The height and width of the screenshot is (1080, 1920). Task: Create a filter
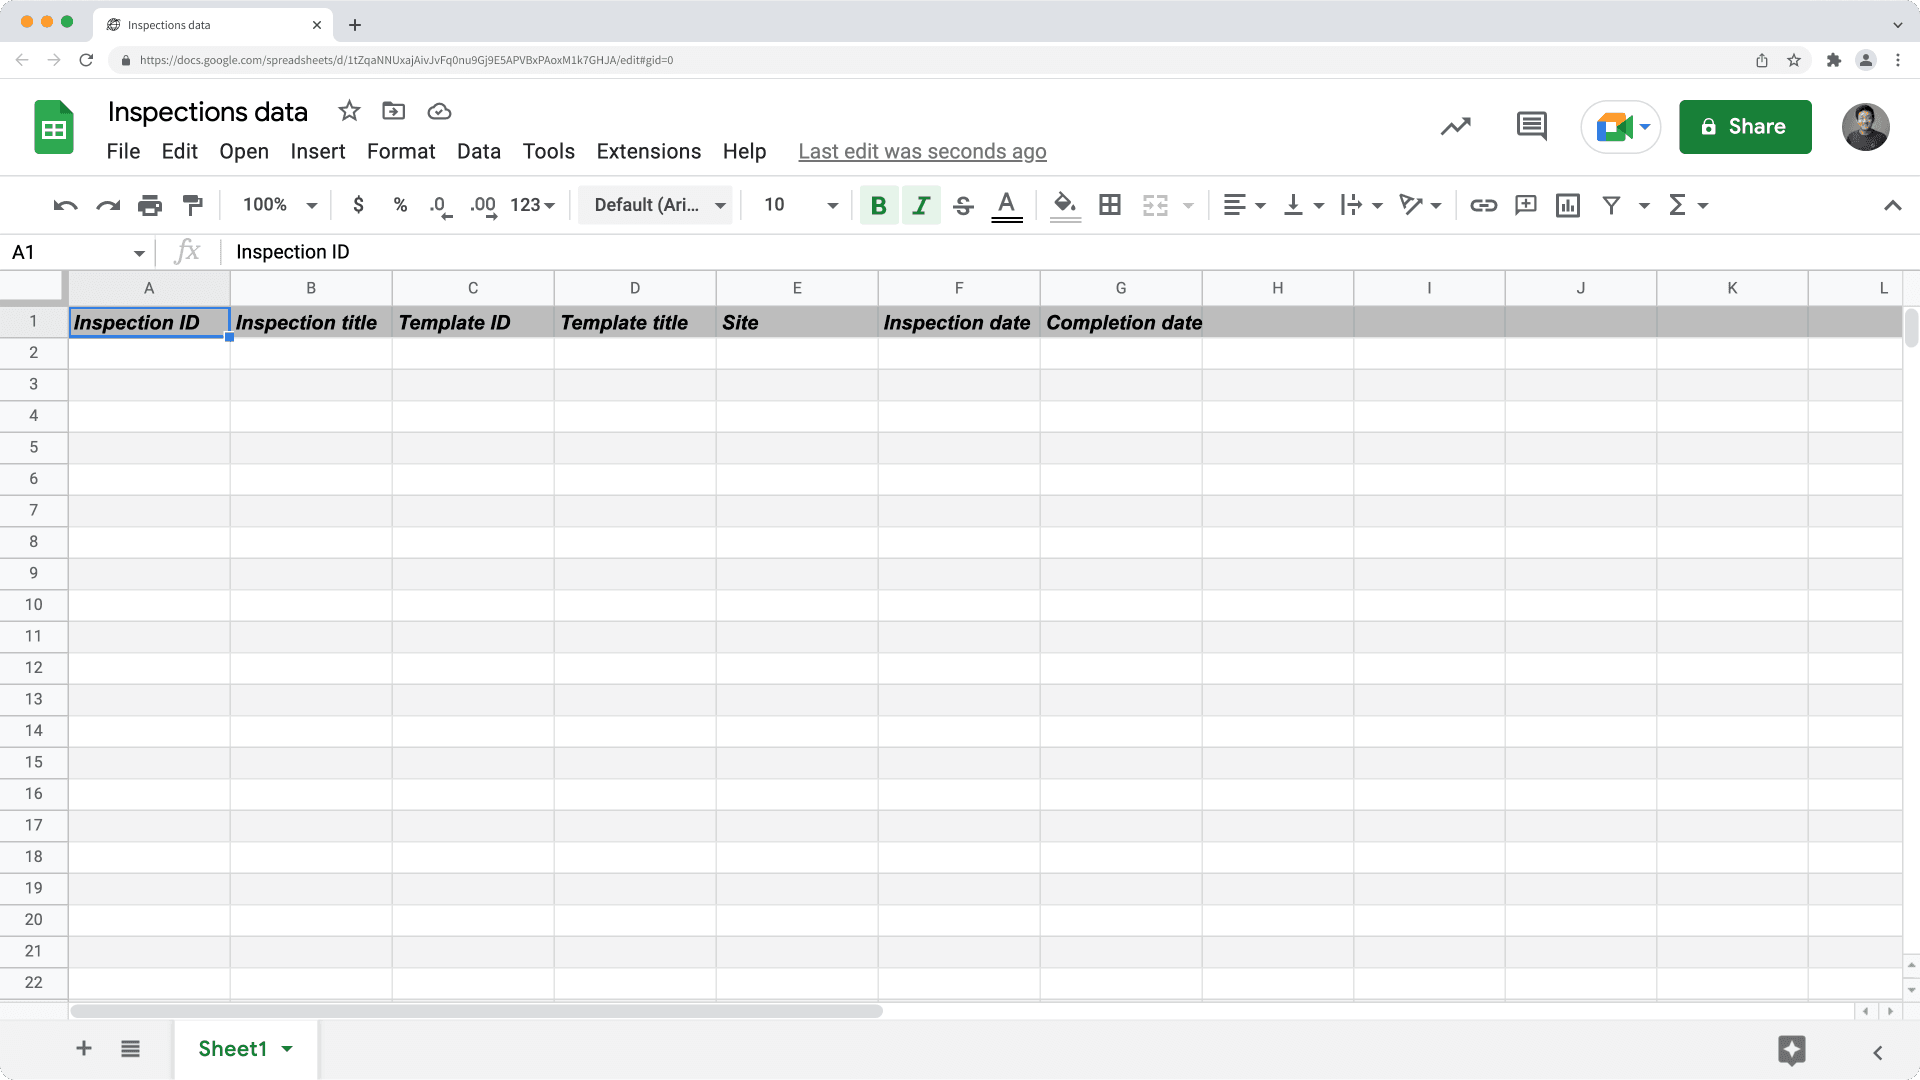click(x=1611, y=204)
